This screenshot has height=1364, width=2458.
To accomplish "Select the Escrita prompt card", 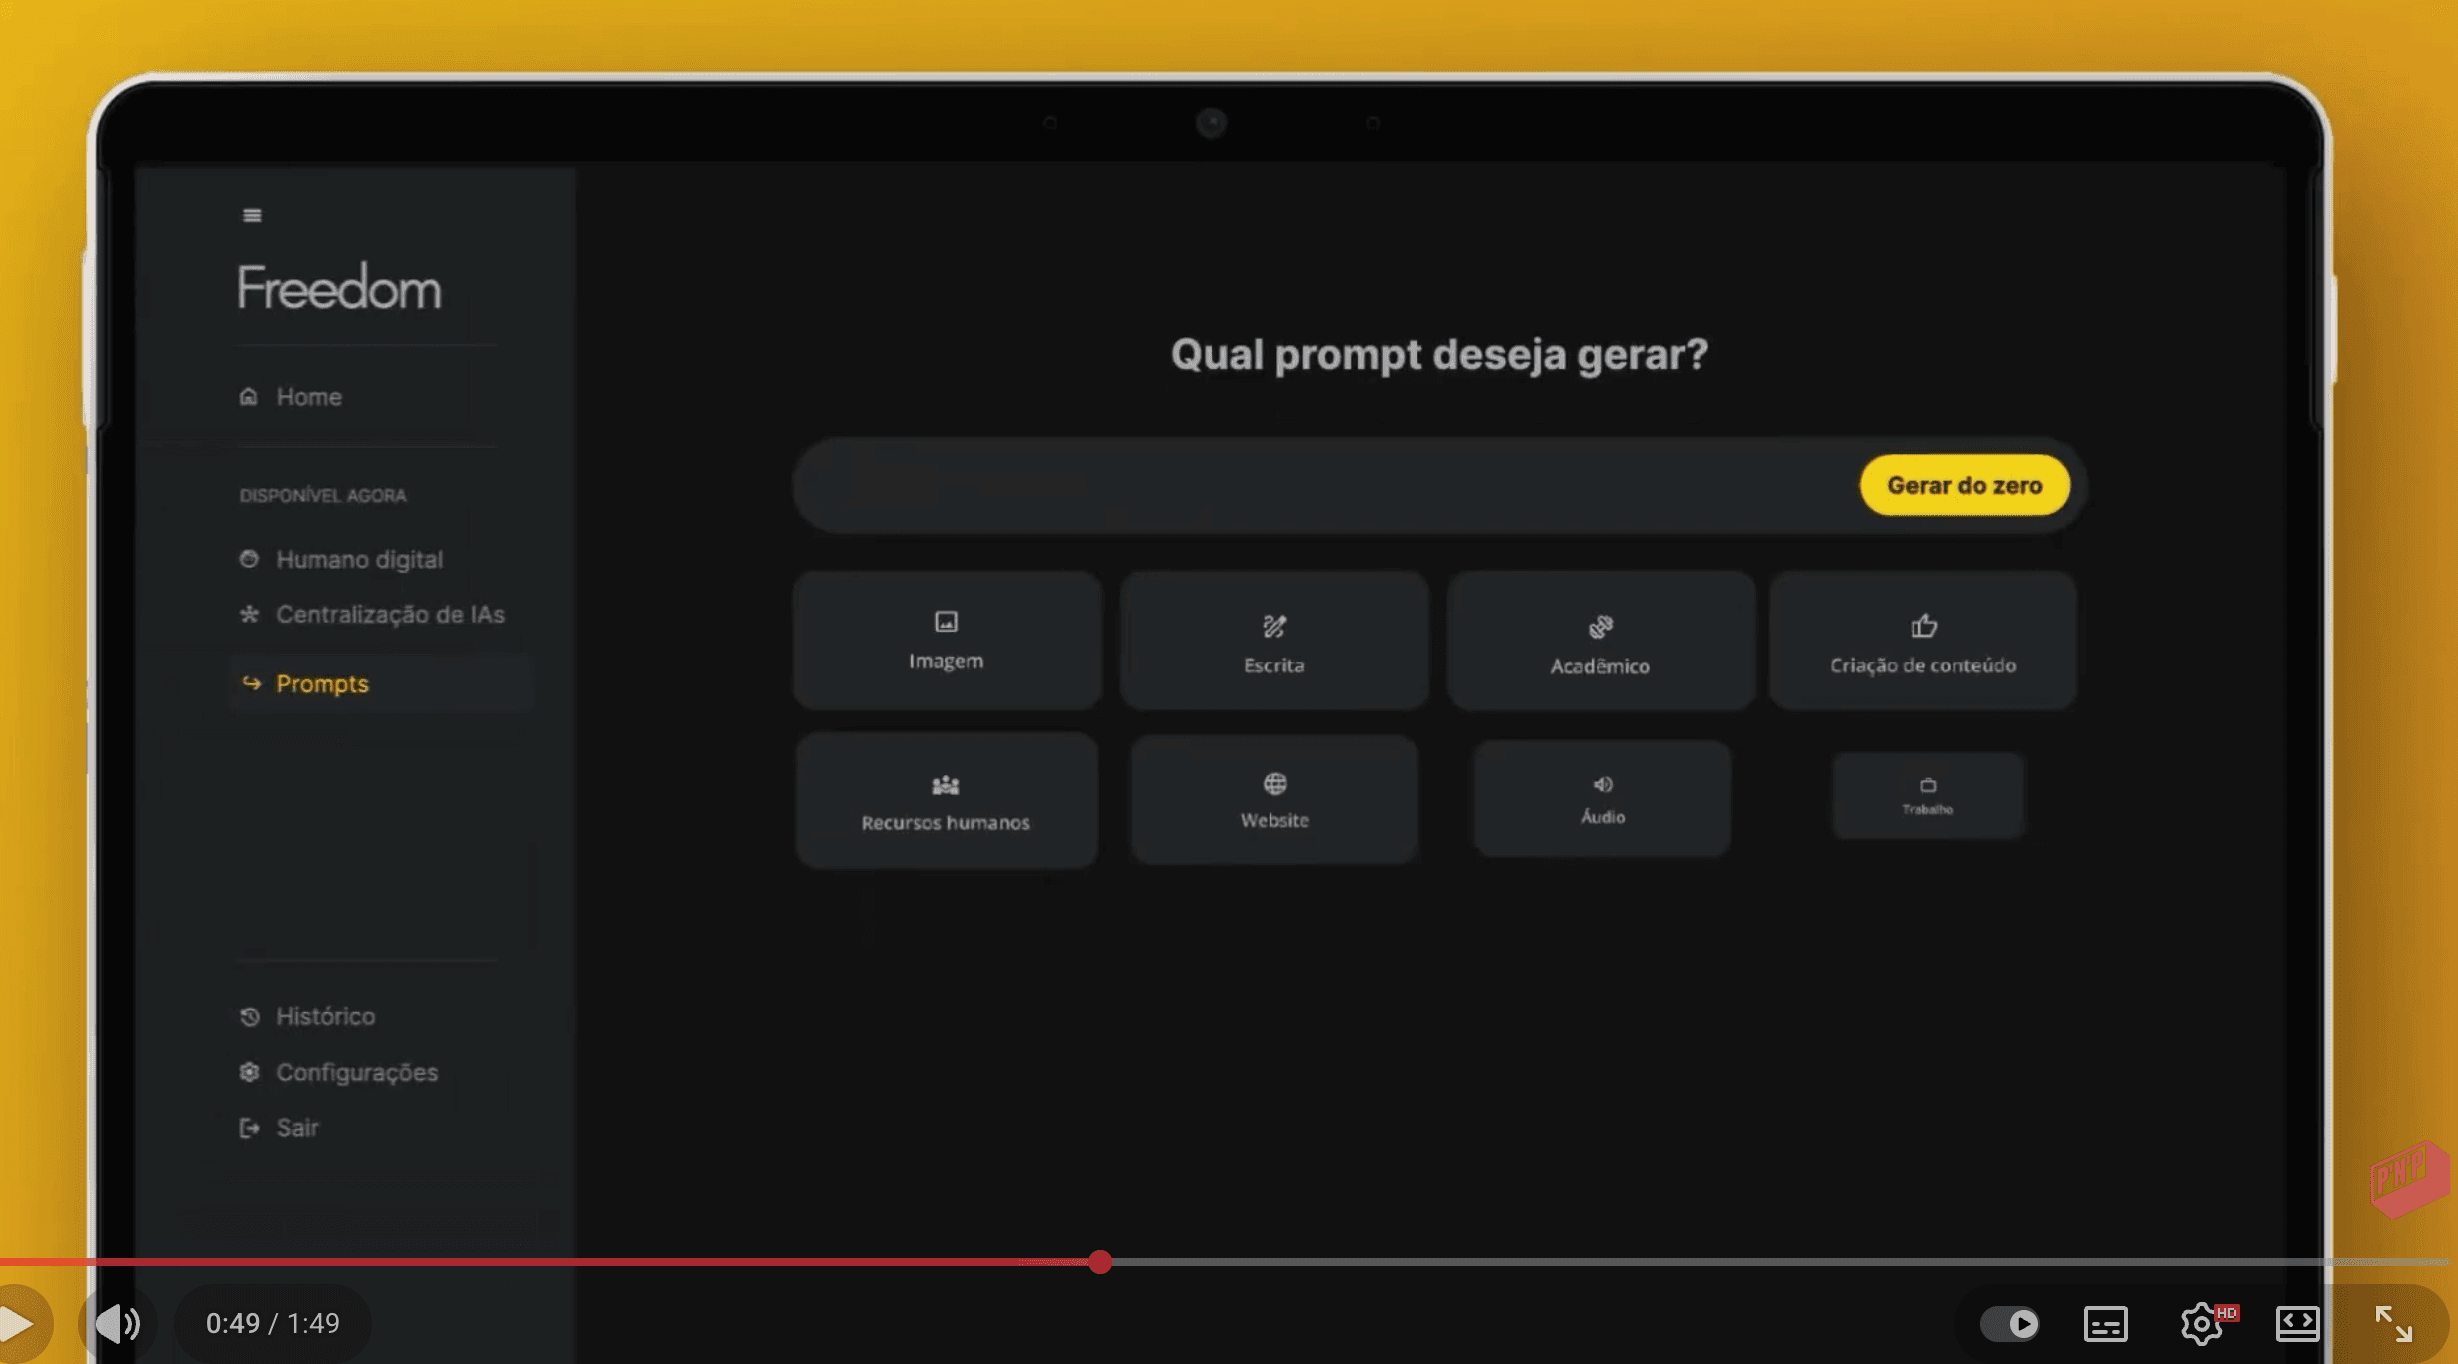I will (x=1273, y=642).
